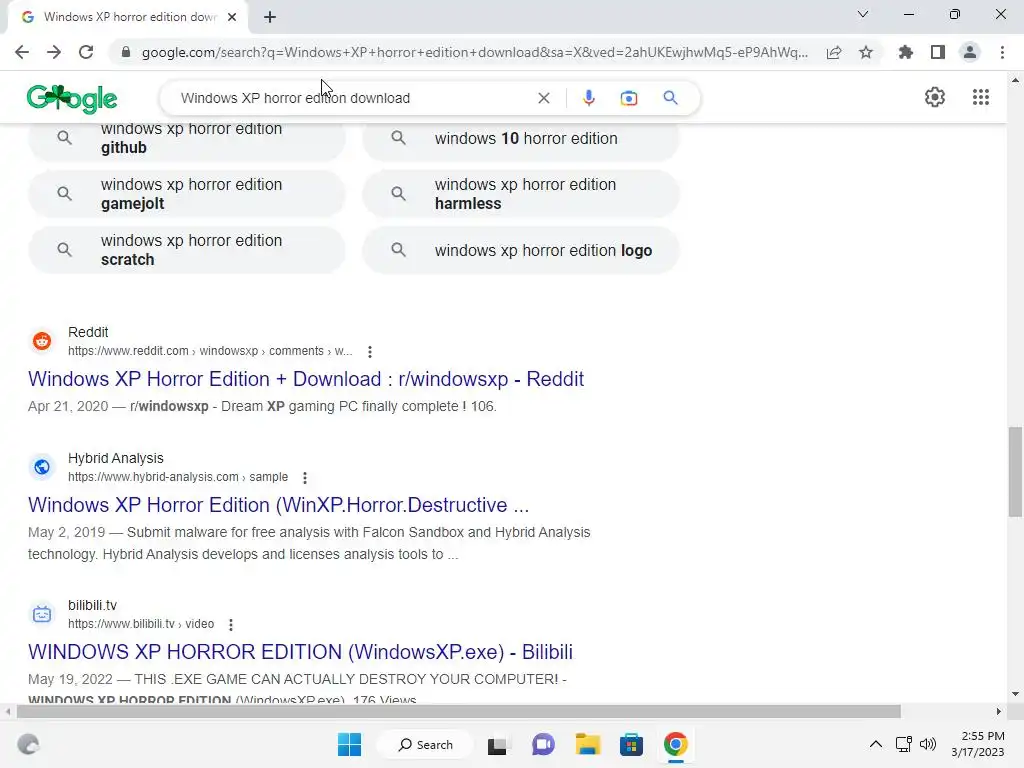Click the scroll-right arrow of horizontal scrollbar
This screenshot has height=768, width=1024.
(x=999, y=711)
